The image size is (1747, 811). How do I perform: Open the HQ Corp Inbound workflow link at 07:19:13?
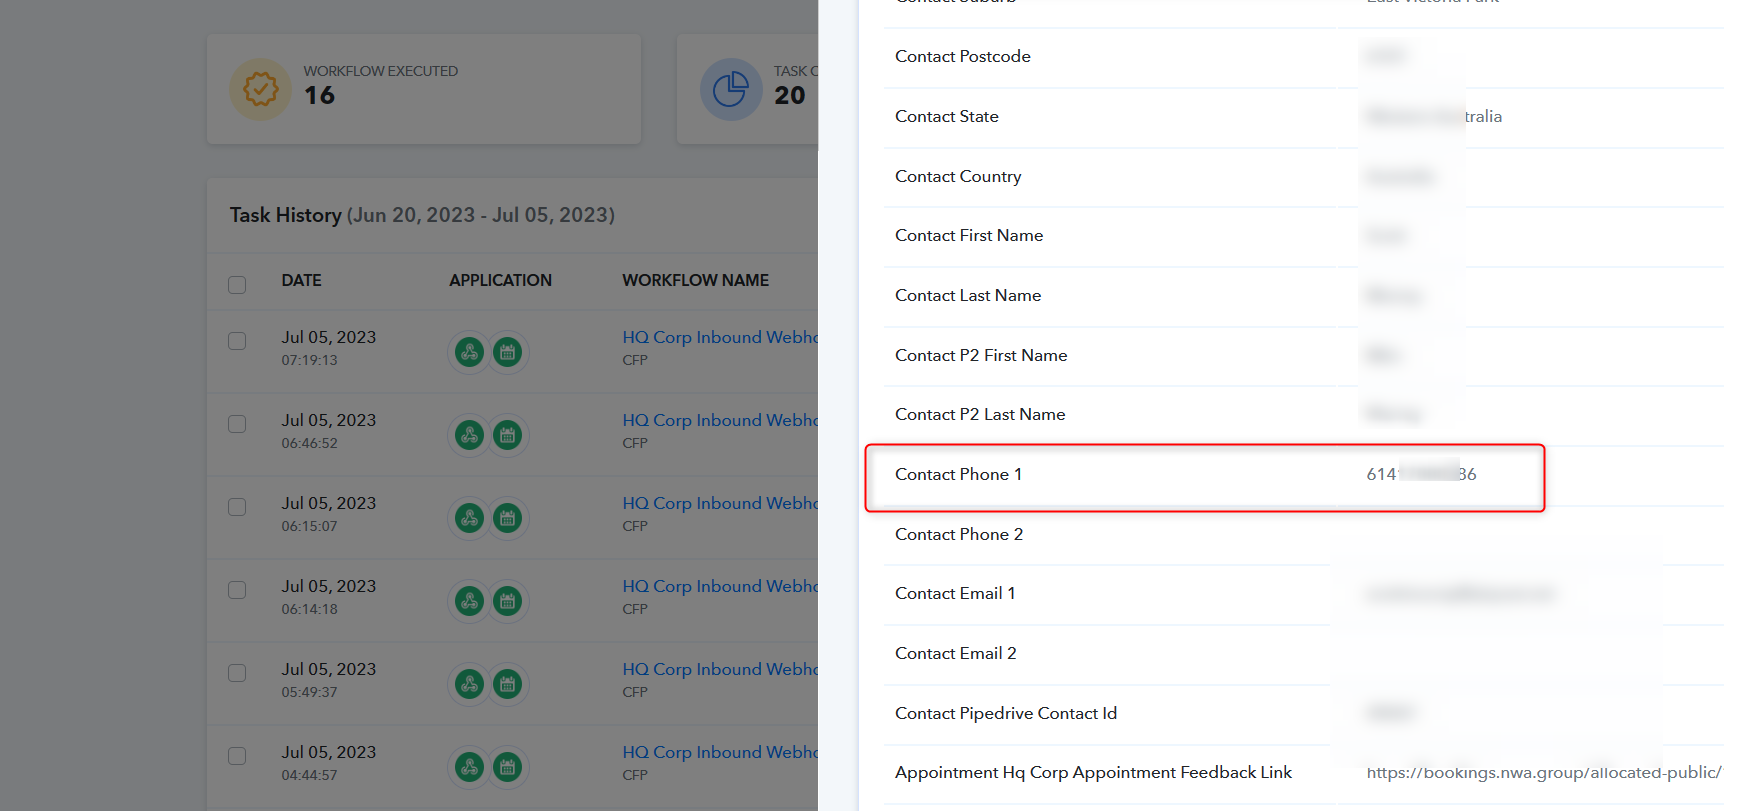pyautogui.click(x=720, y=338)
